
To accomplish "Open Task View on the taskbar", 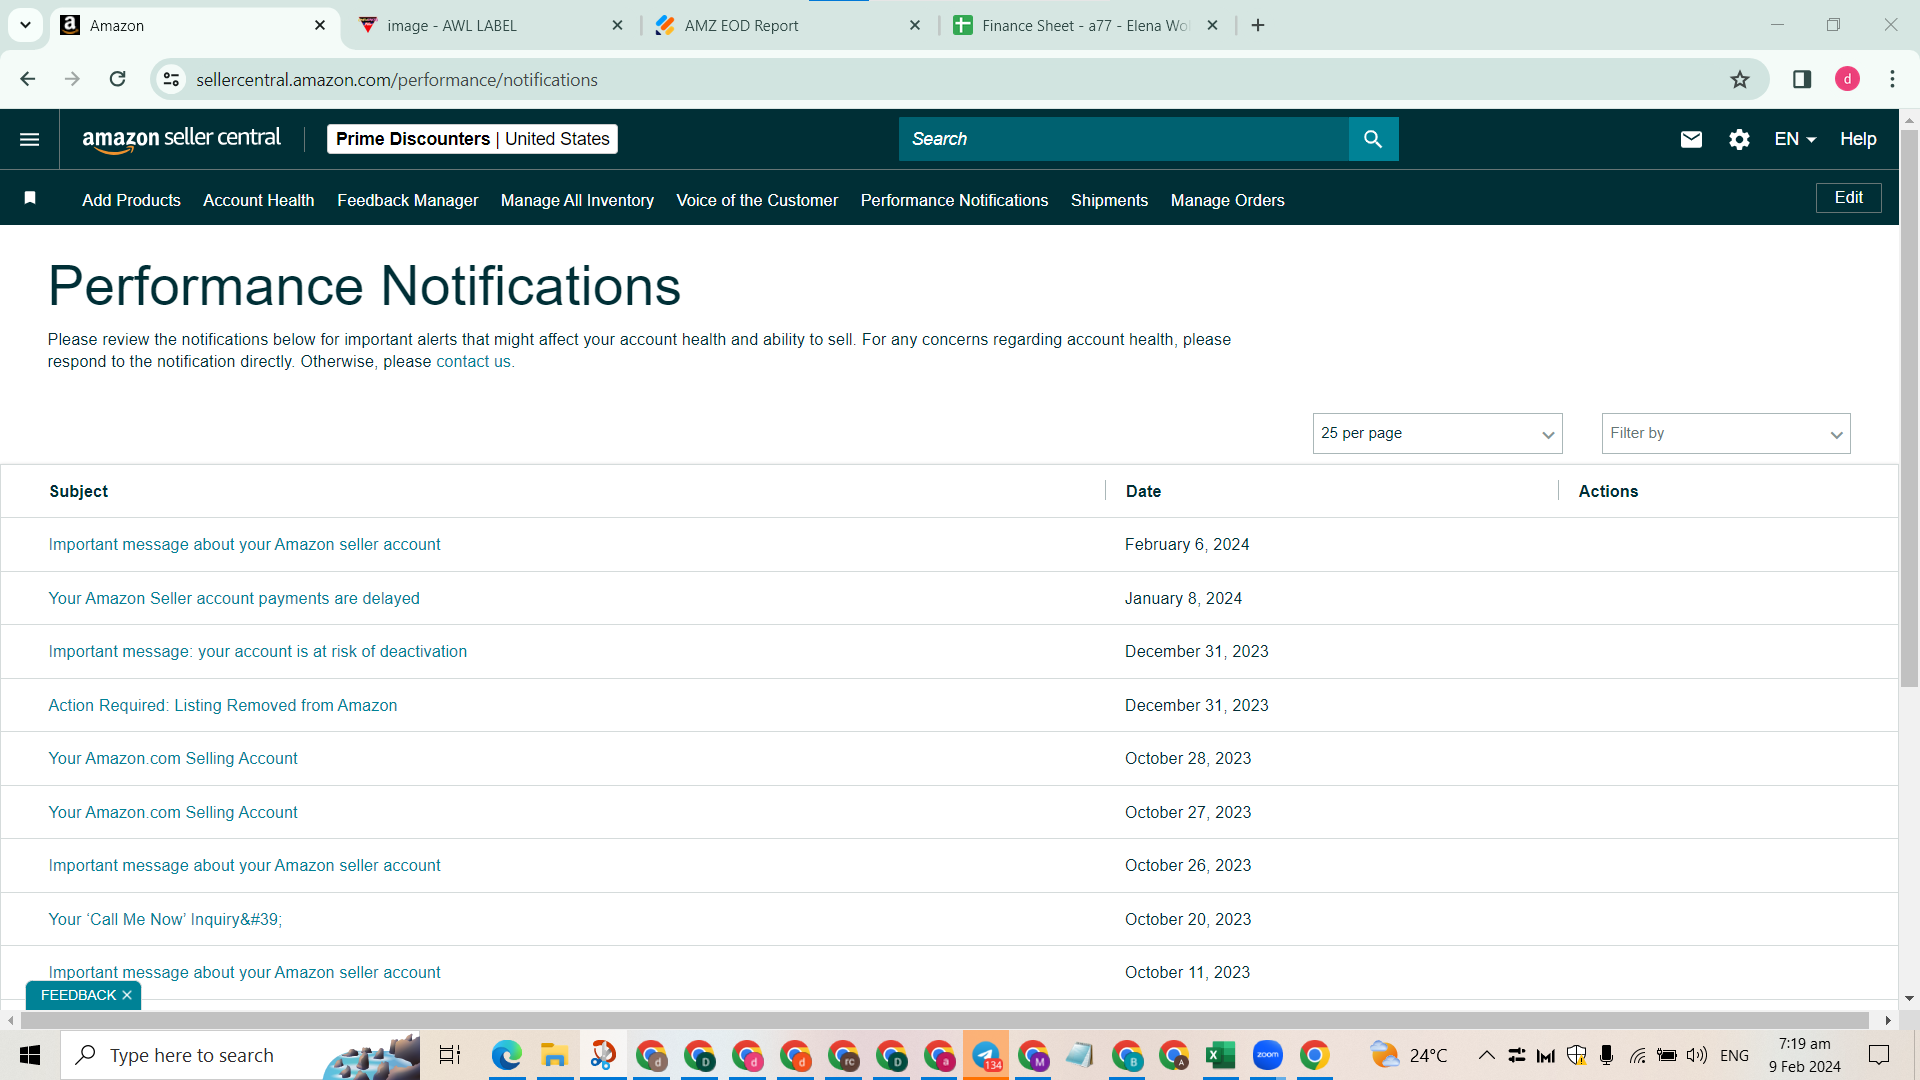I will [x=450, y=1055].
